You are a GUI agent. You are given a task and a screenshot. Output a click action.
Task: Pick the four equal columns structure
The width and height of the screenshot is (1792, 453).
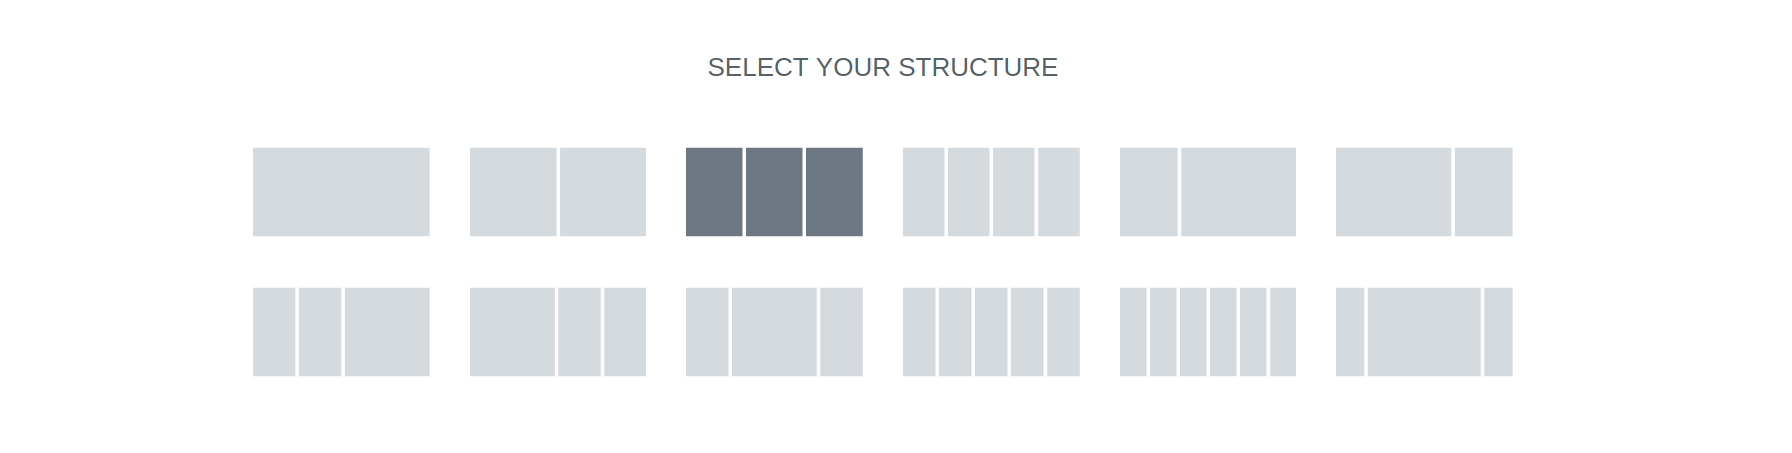pos(991,192)
